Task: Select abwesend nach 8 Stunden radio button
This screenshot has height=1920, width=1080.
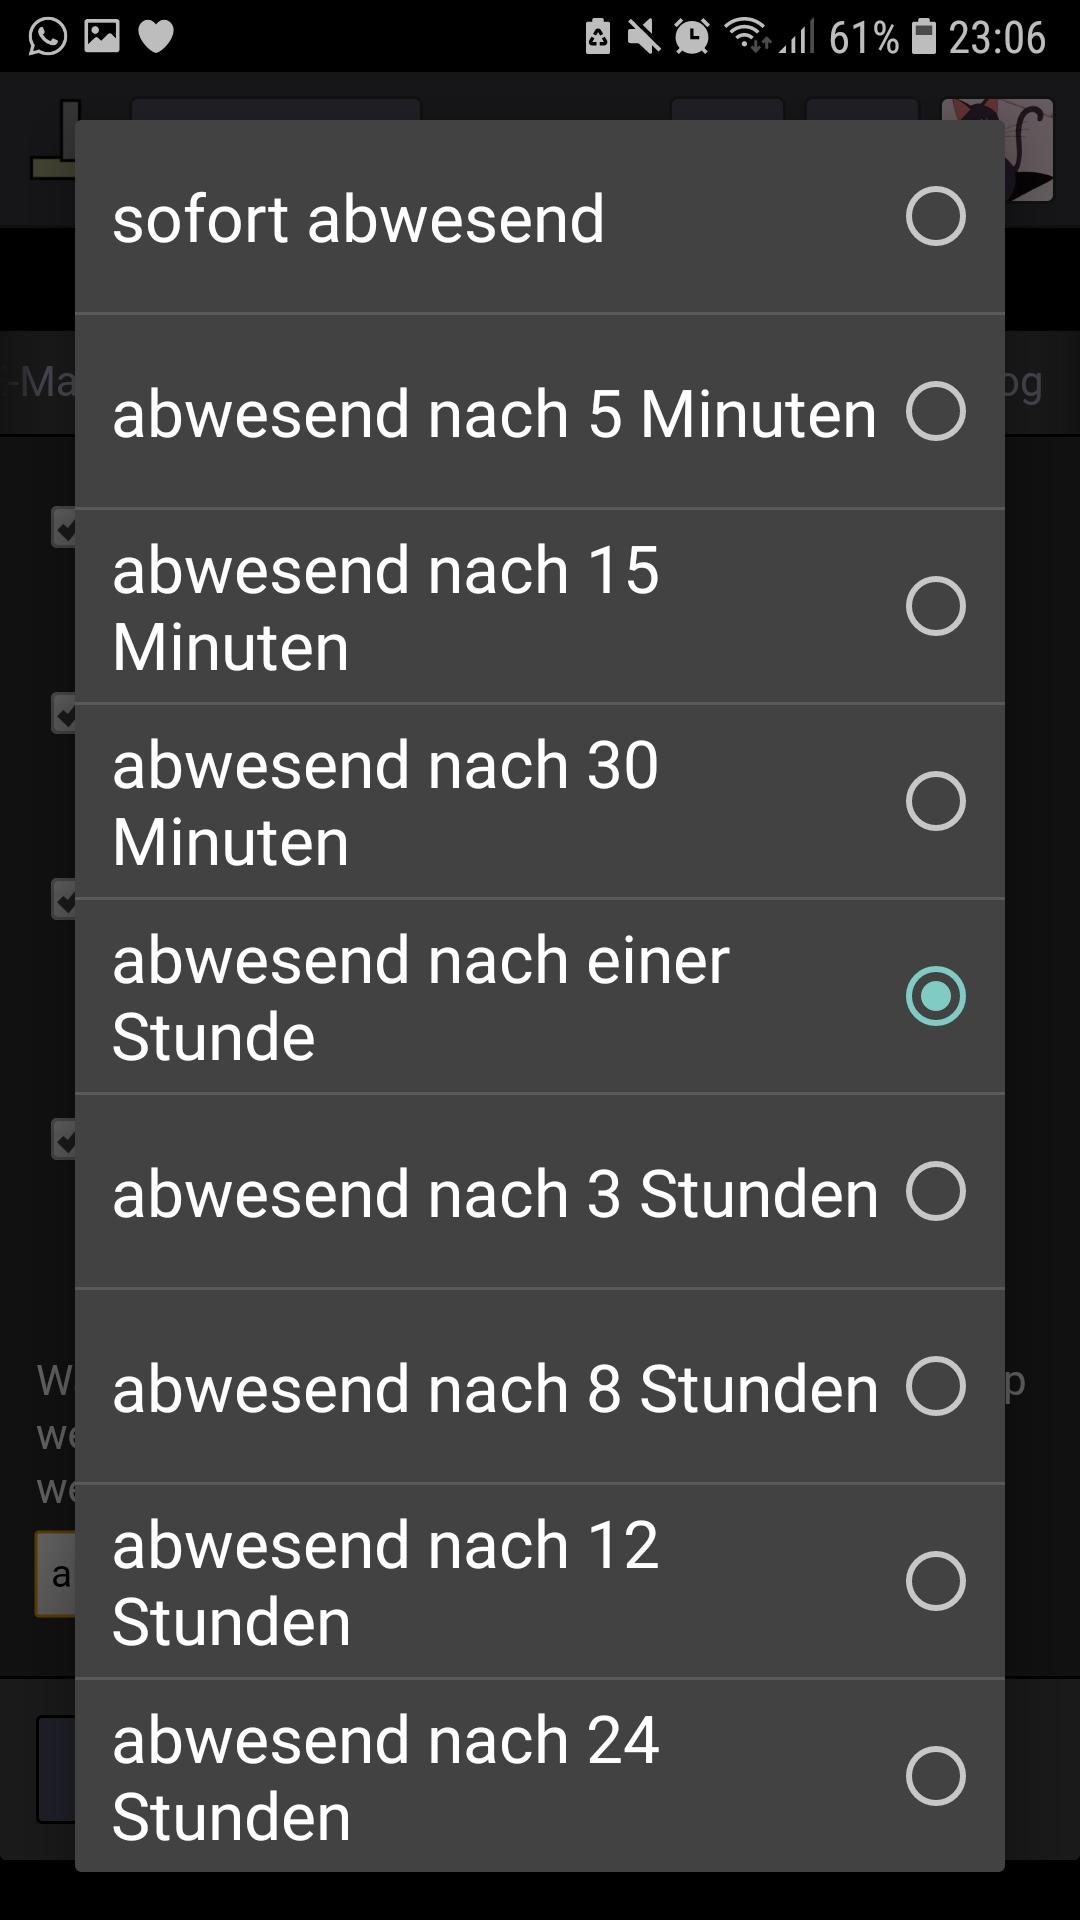Action: (x=935, y=1386)
